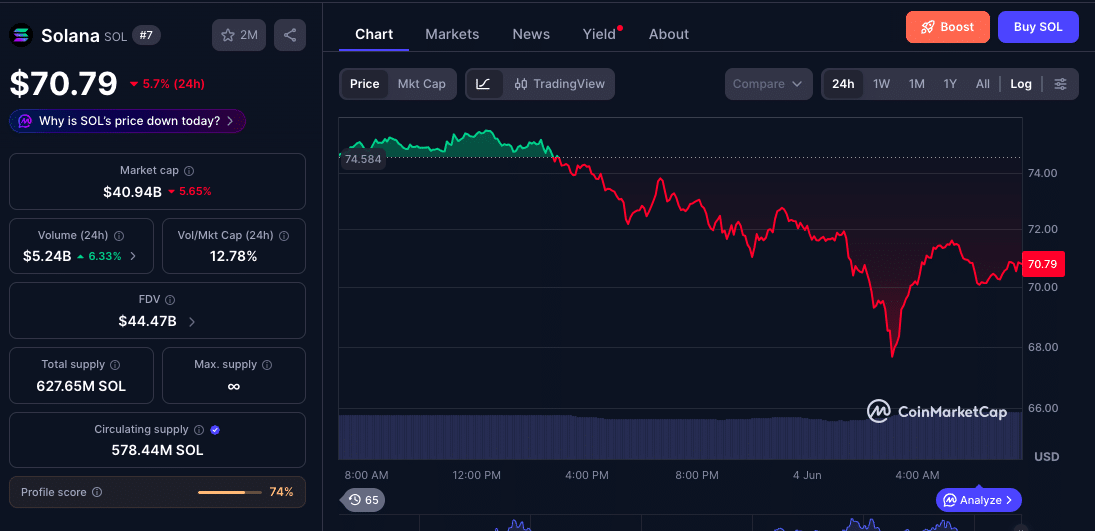Open the Yield tab
The height and width of the screenshot is (531, 1095).
pyautogui.click(x=600, y=34)
